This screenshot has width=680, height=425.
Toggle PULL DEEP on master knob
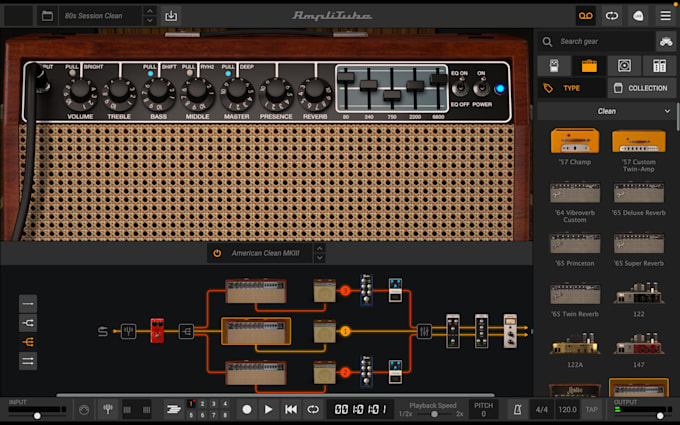pyautogui.click(x=228, y=73)
